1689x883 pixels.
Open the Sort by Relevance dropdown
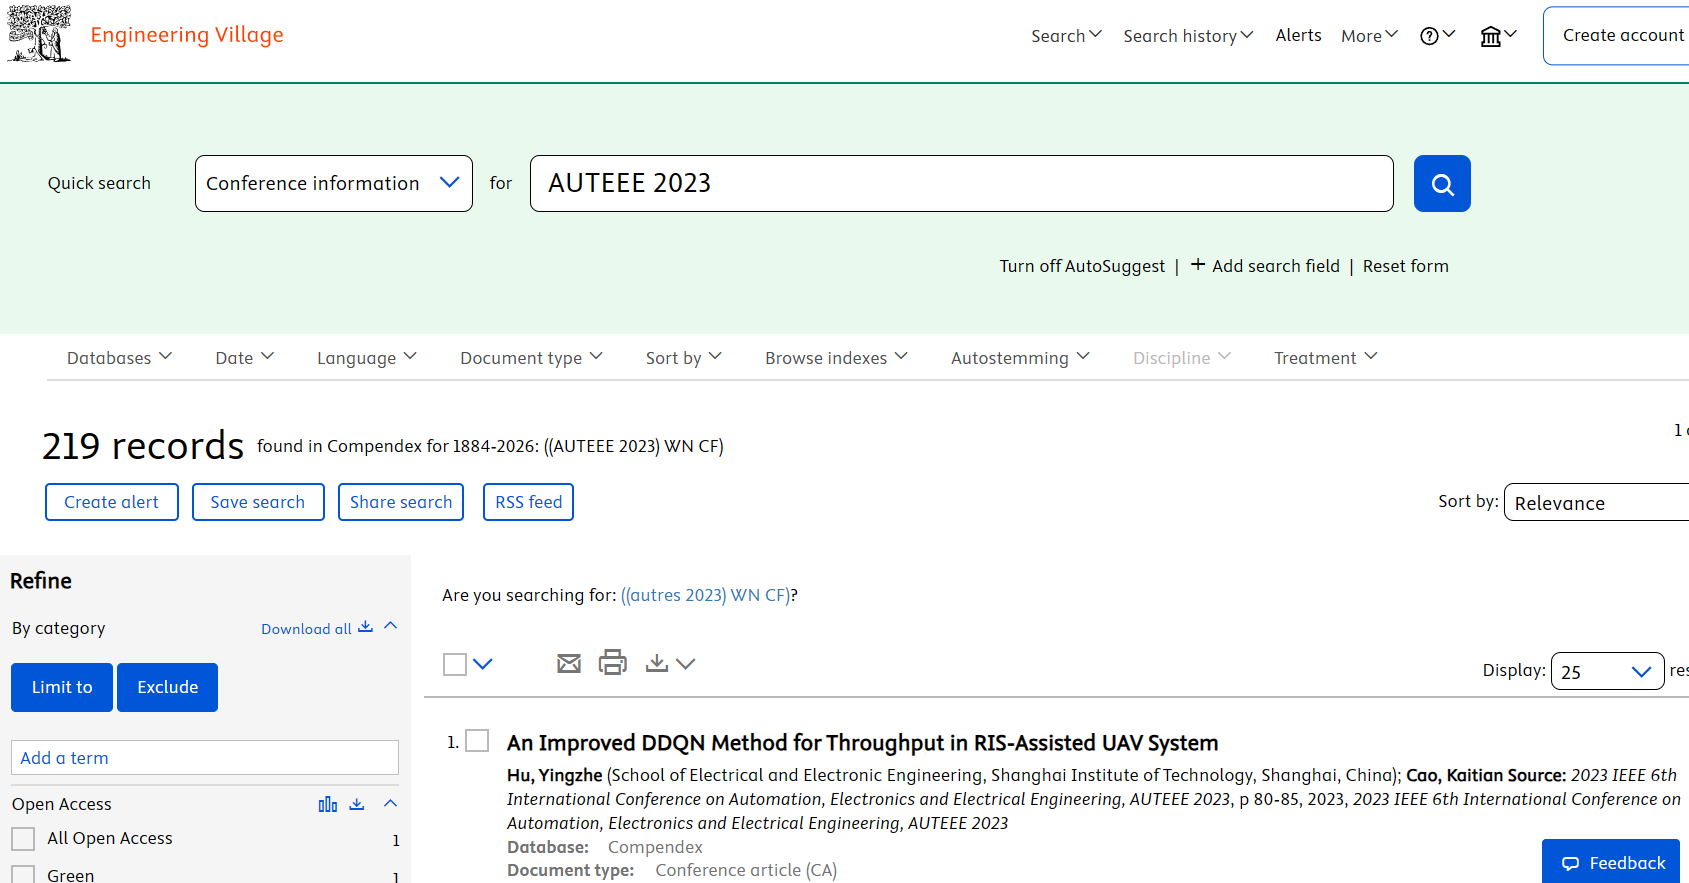[1596, 502]
